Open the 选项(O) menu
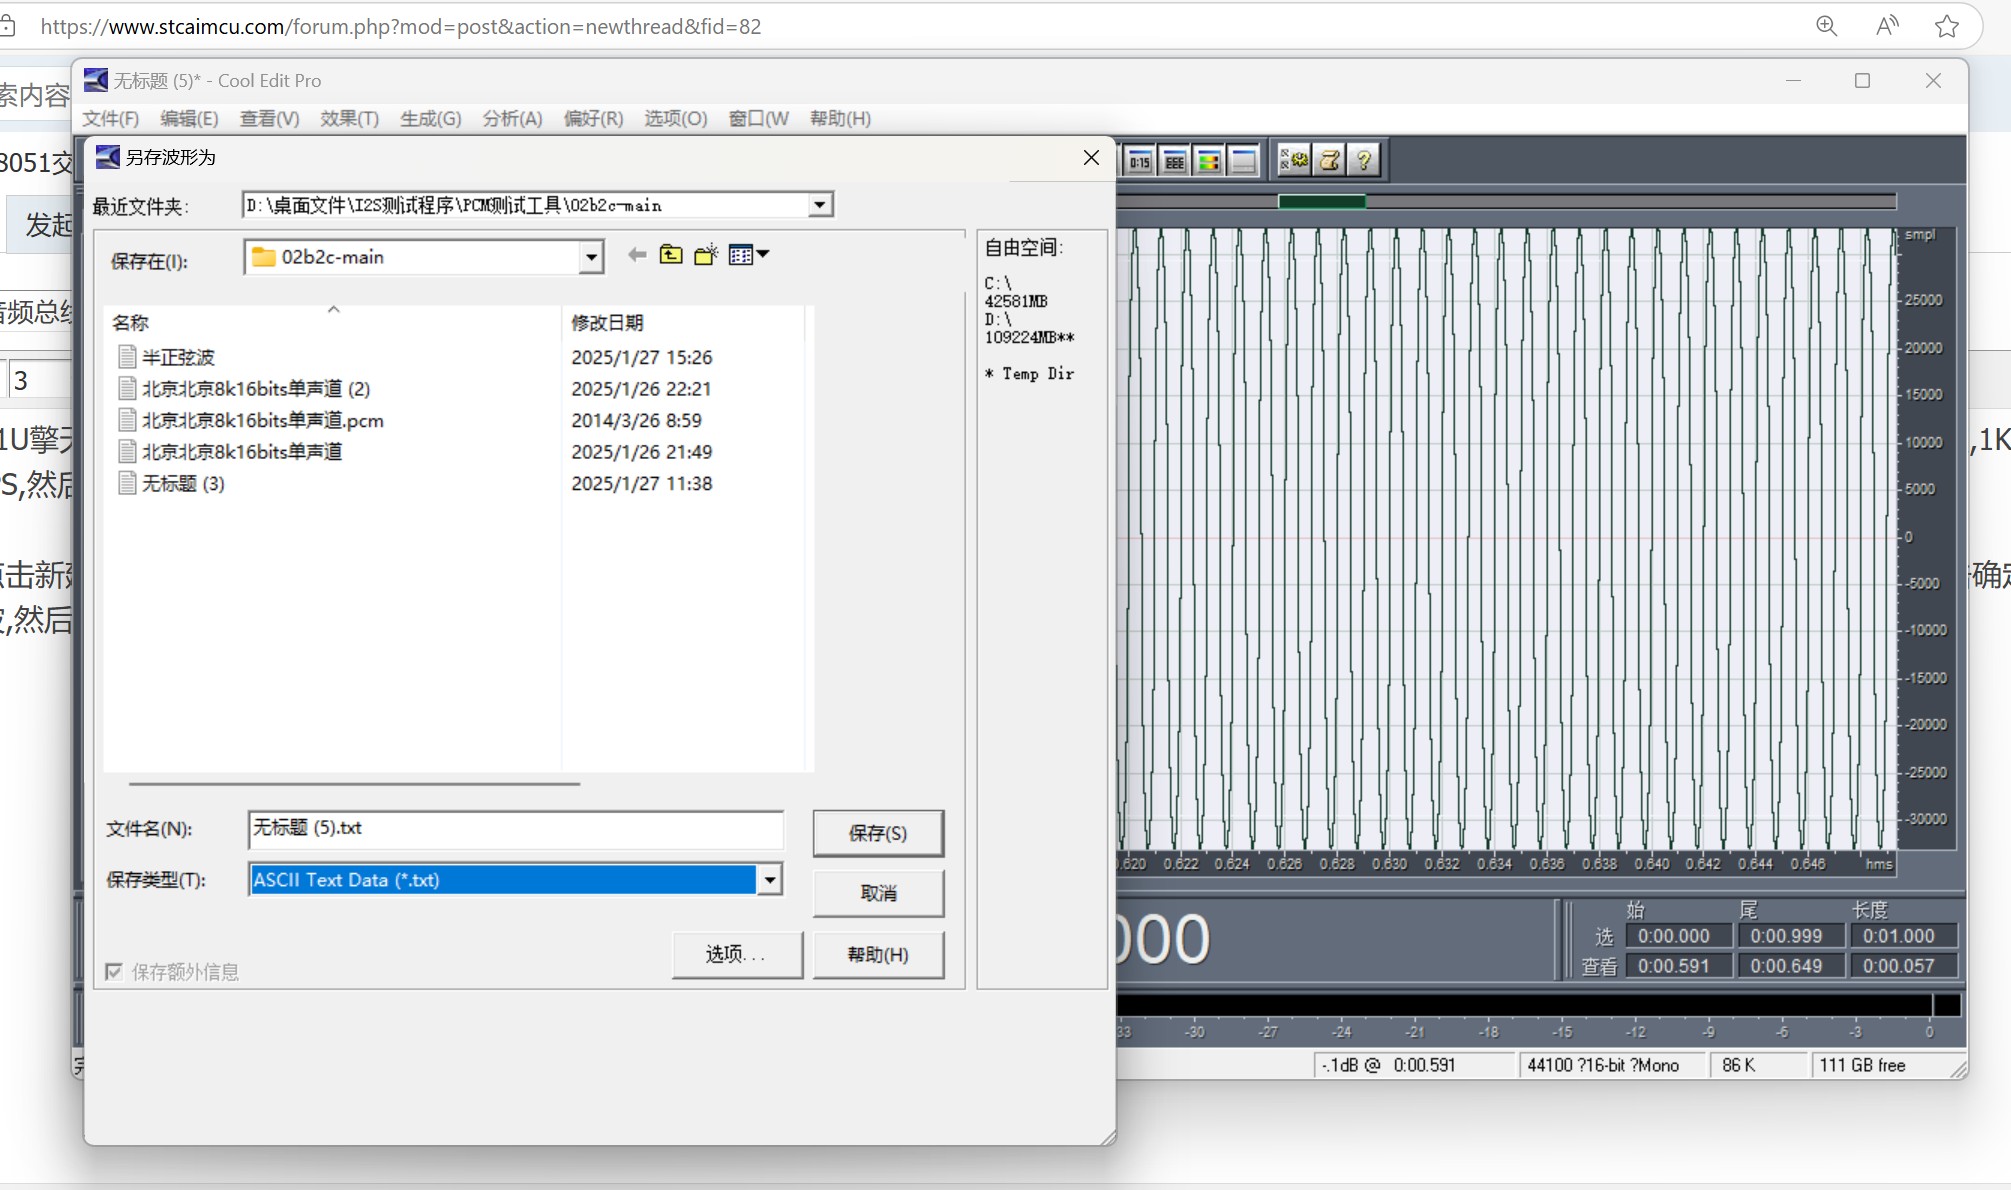2011x1190 pixels. [675, 118]
